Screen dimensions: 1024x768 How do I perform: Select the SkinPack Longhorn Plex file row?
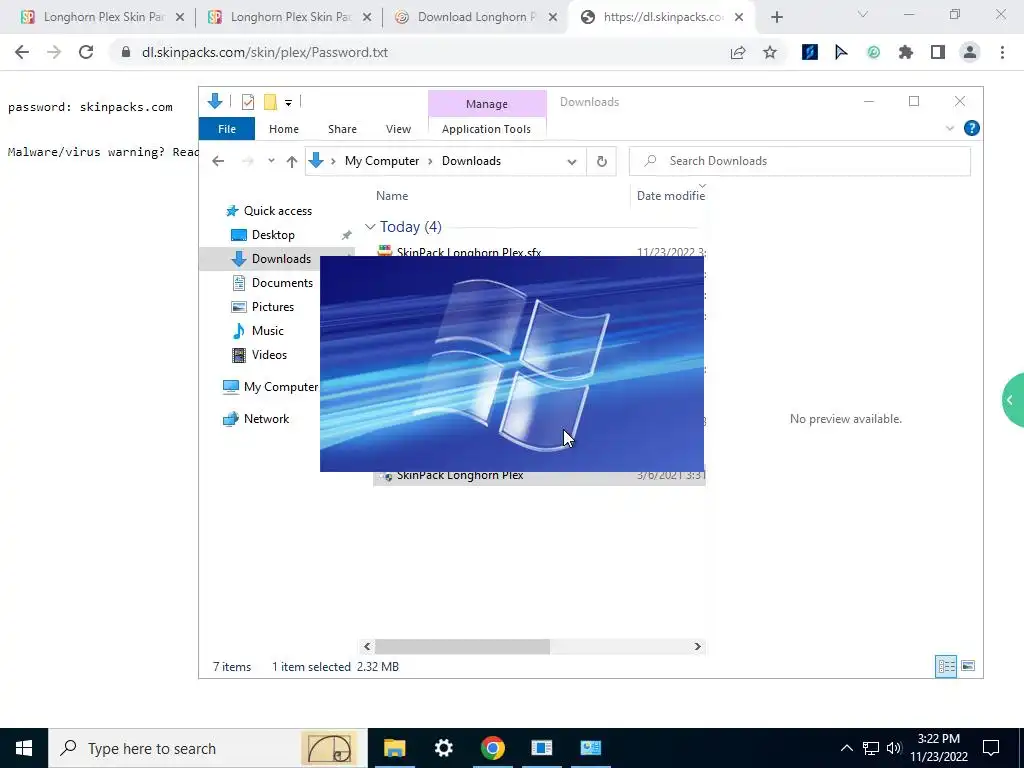[539, 476]
